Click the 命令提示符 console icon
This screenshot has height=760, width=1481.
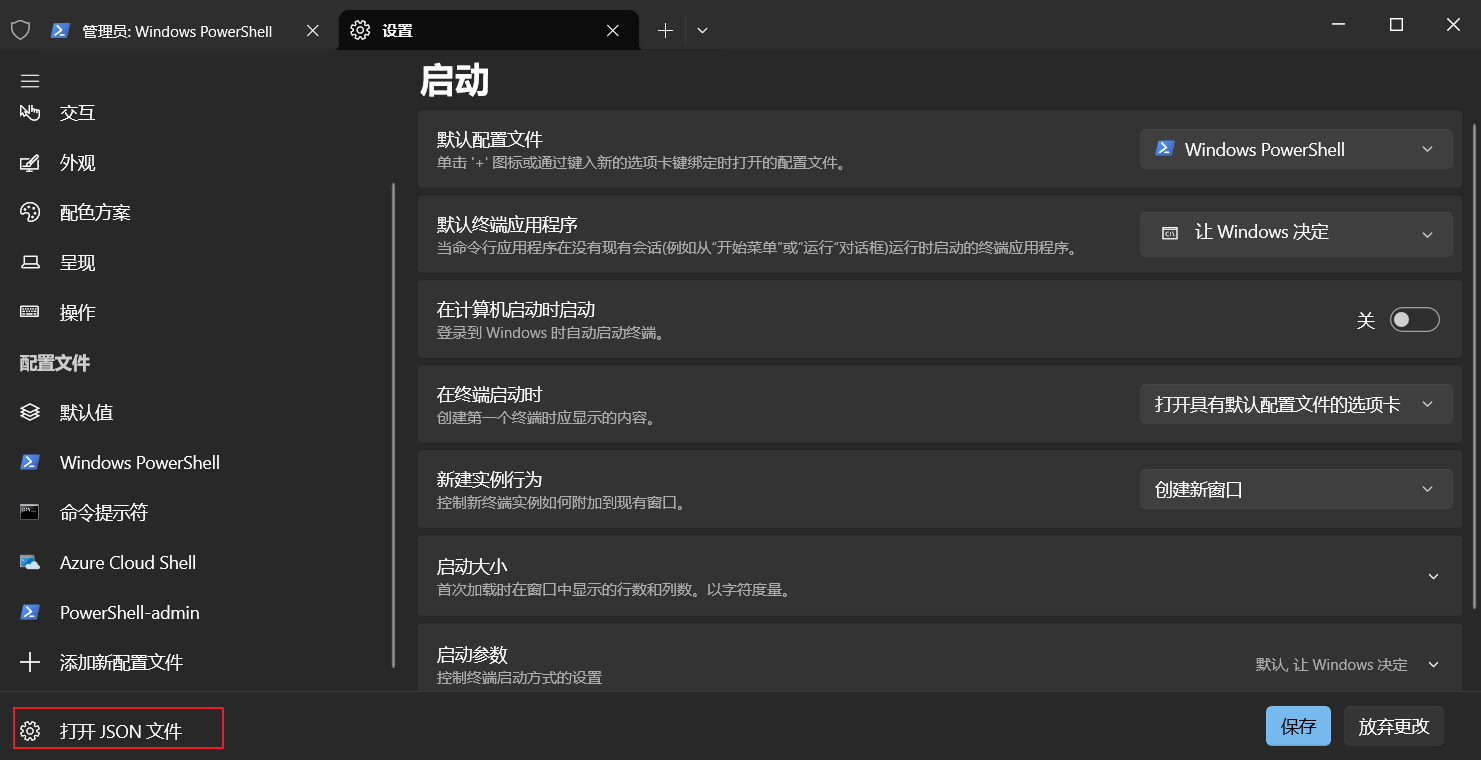point(30,512)
